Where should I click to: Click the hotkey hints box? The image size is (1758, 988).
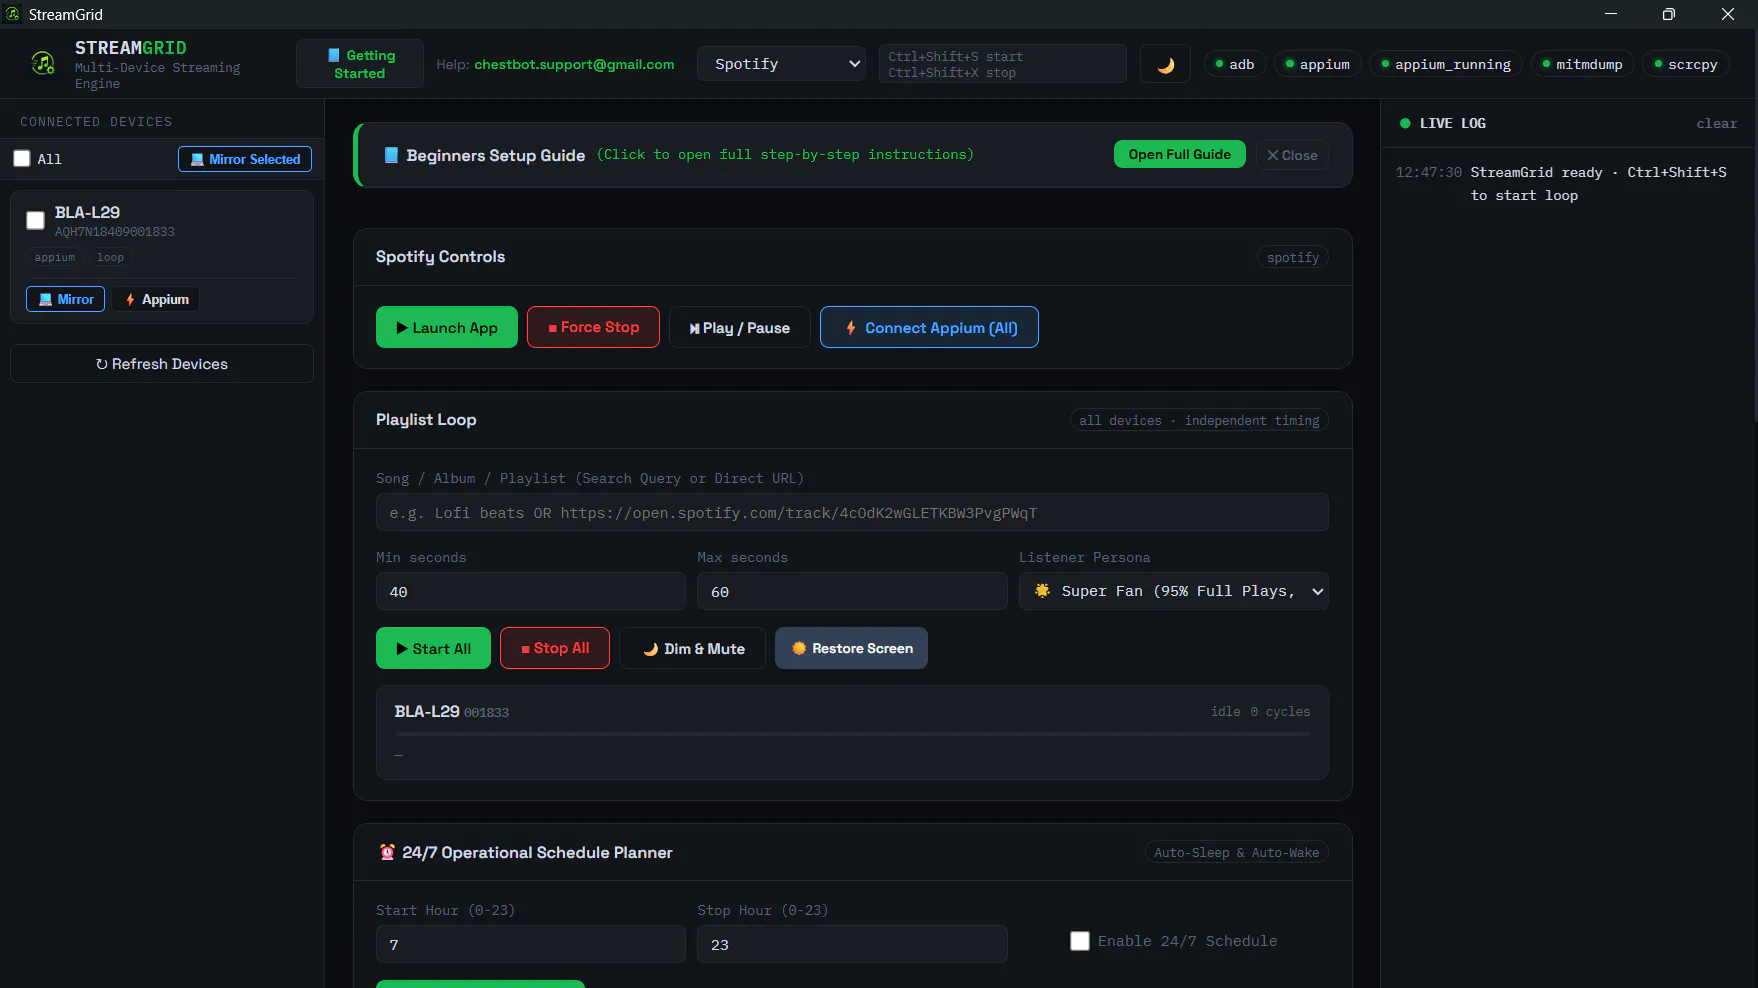click(1002, 64)
